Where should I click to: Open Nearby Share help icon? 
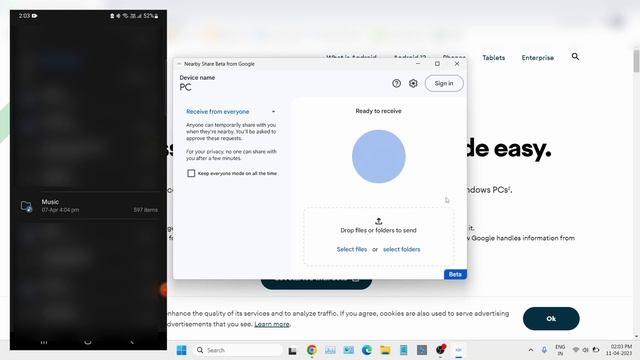(396, 83)
